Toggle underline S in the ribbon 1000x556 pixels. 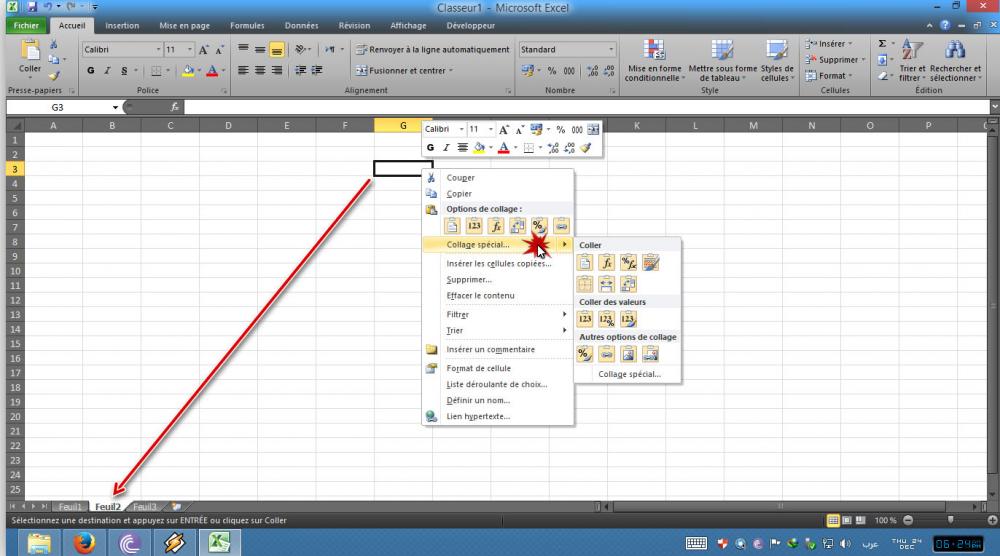coord(124,71)
